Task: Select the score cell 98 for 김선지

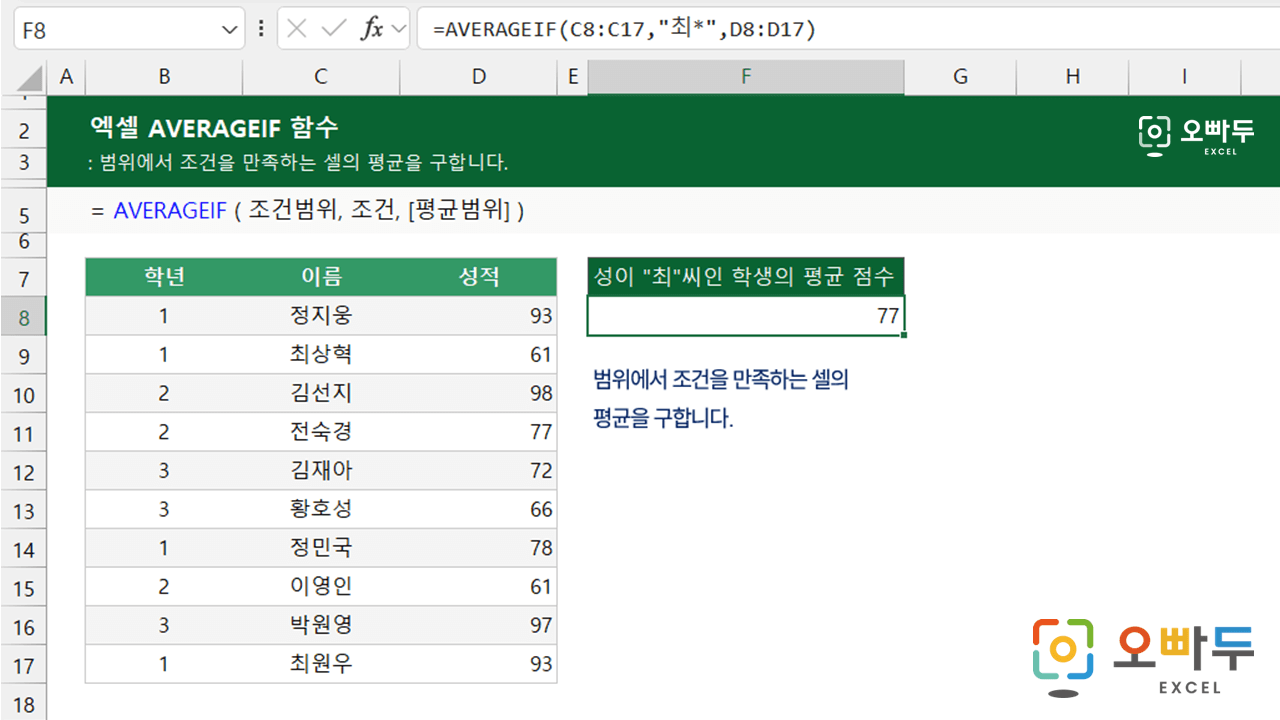Action: 479,393
